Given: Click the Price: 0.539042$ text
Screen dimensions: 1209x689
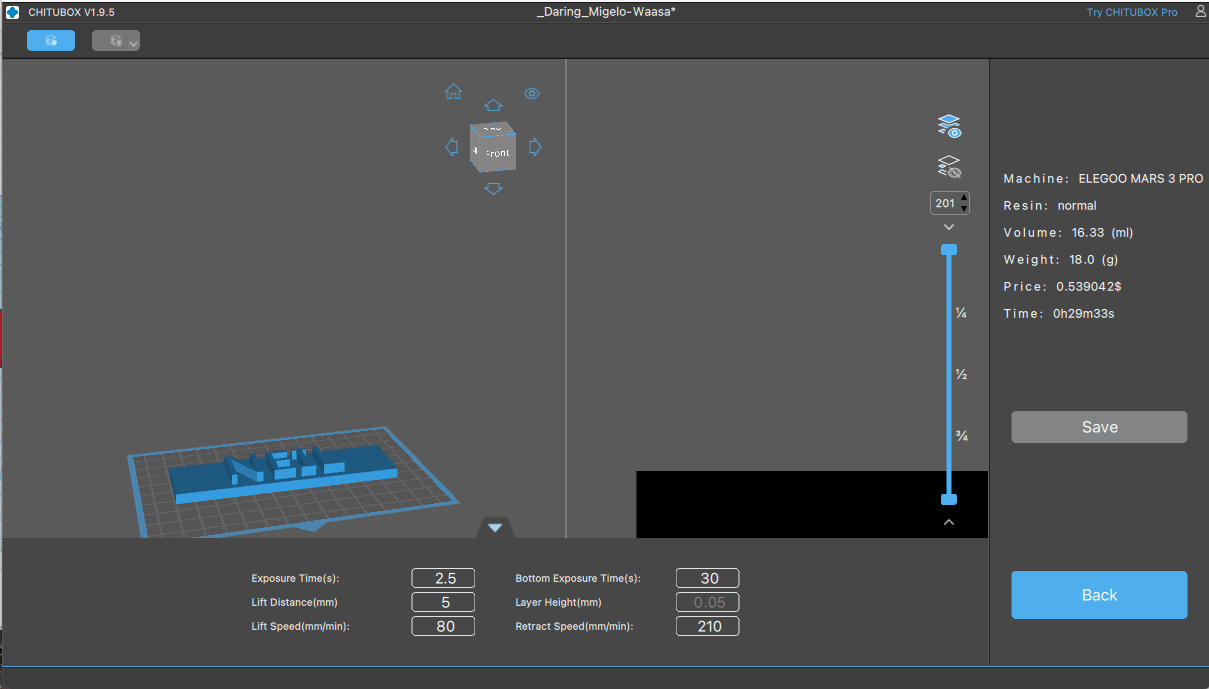Looking at the screenshot, I should (1062, 287).
